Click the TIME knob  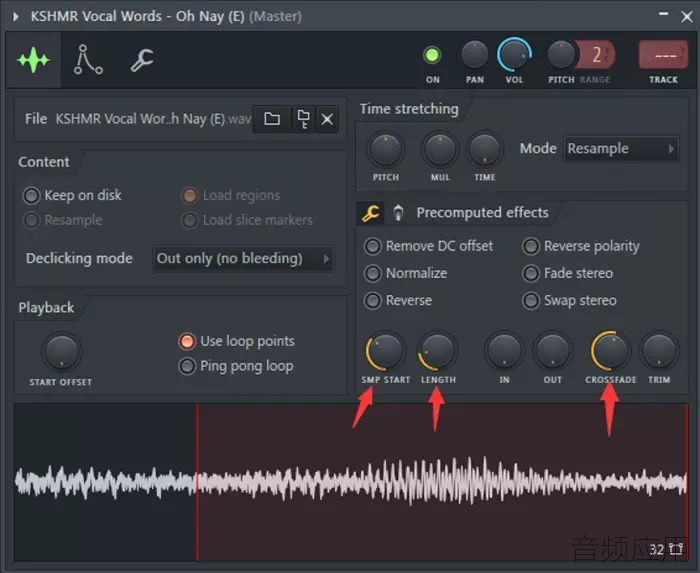point(485,149)
